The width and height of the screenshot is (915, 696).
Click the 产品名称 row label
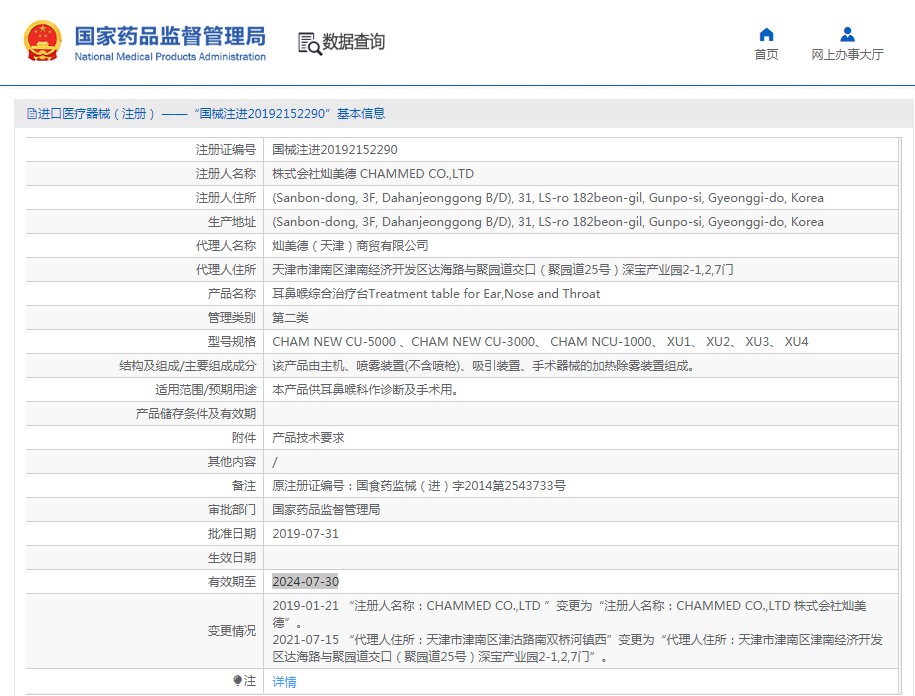click(232, 293)
